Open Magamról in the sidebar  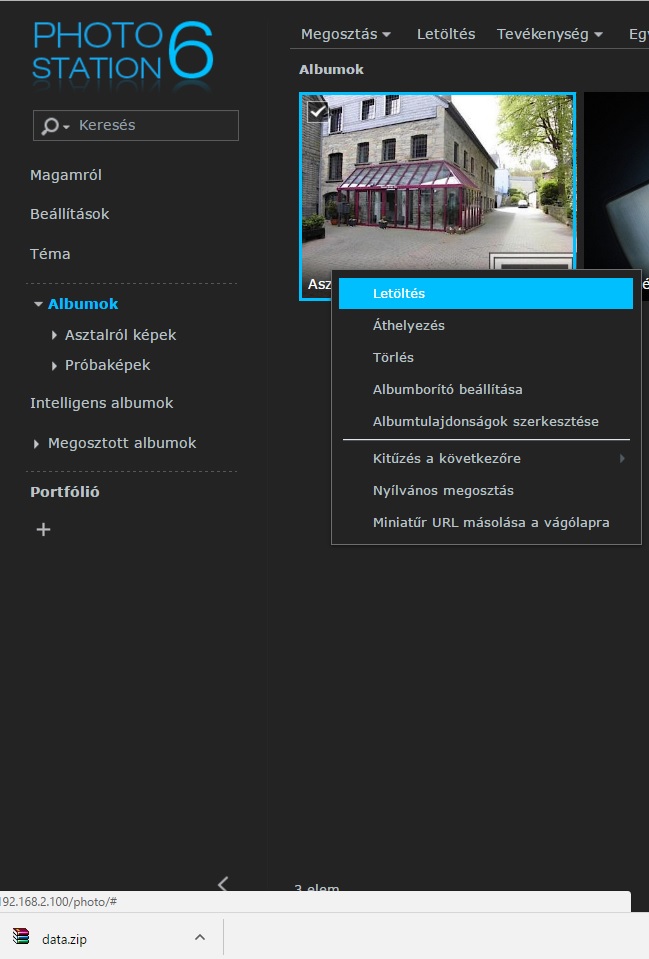66,176
